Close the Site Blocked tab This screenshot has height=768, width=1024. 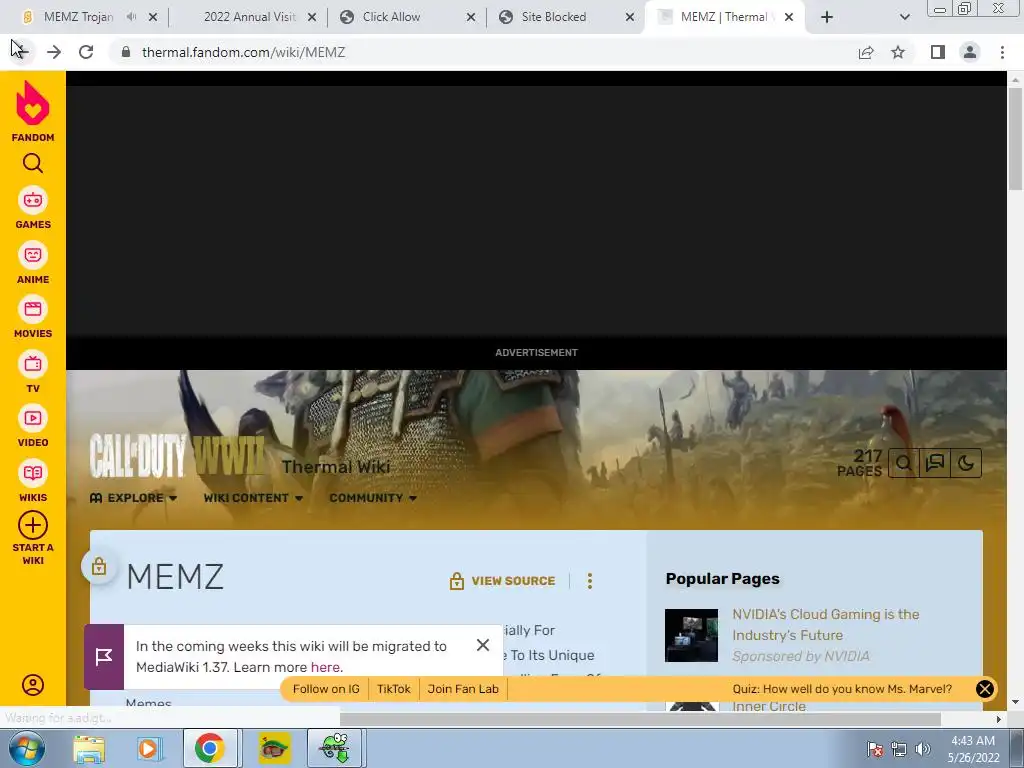tap(630, 17)
